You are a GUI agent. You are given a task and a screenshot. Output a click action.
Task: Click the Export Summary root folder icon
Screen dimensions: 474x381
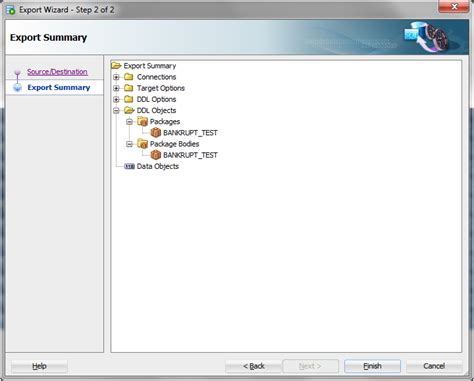click(x=116, y=66)
